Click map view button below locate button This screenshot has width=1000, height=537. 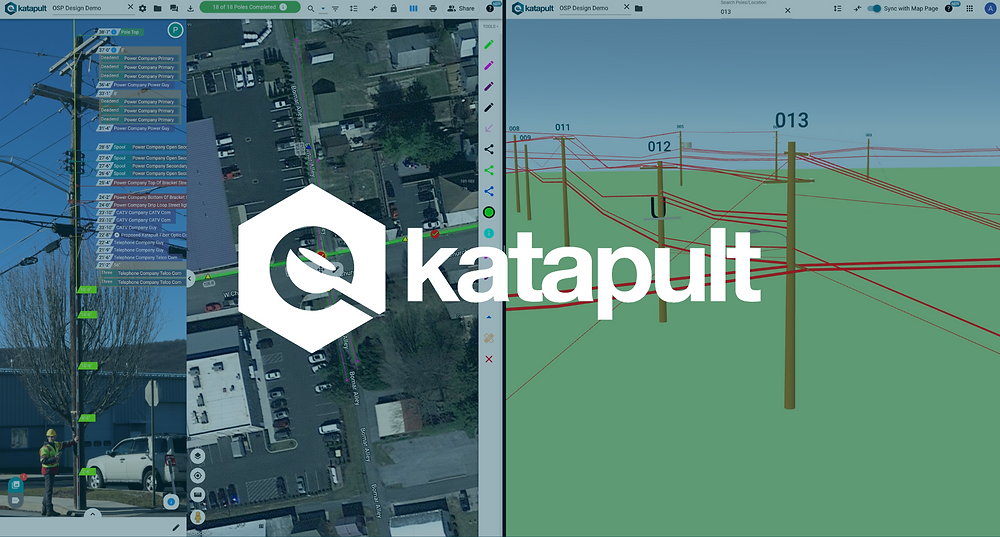tap(198, 495)
